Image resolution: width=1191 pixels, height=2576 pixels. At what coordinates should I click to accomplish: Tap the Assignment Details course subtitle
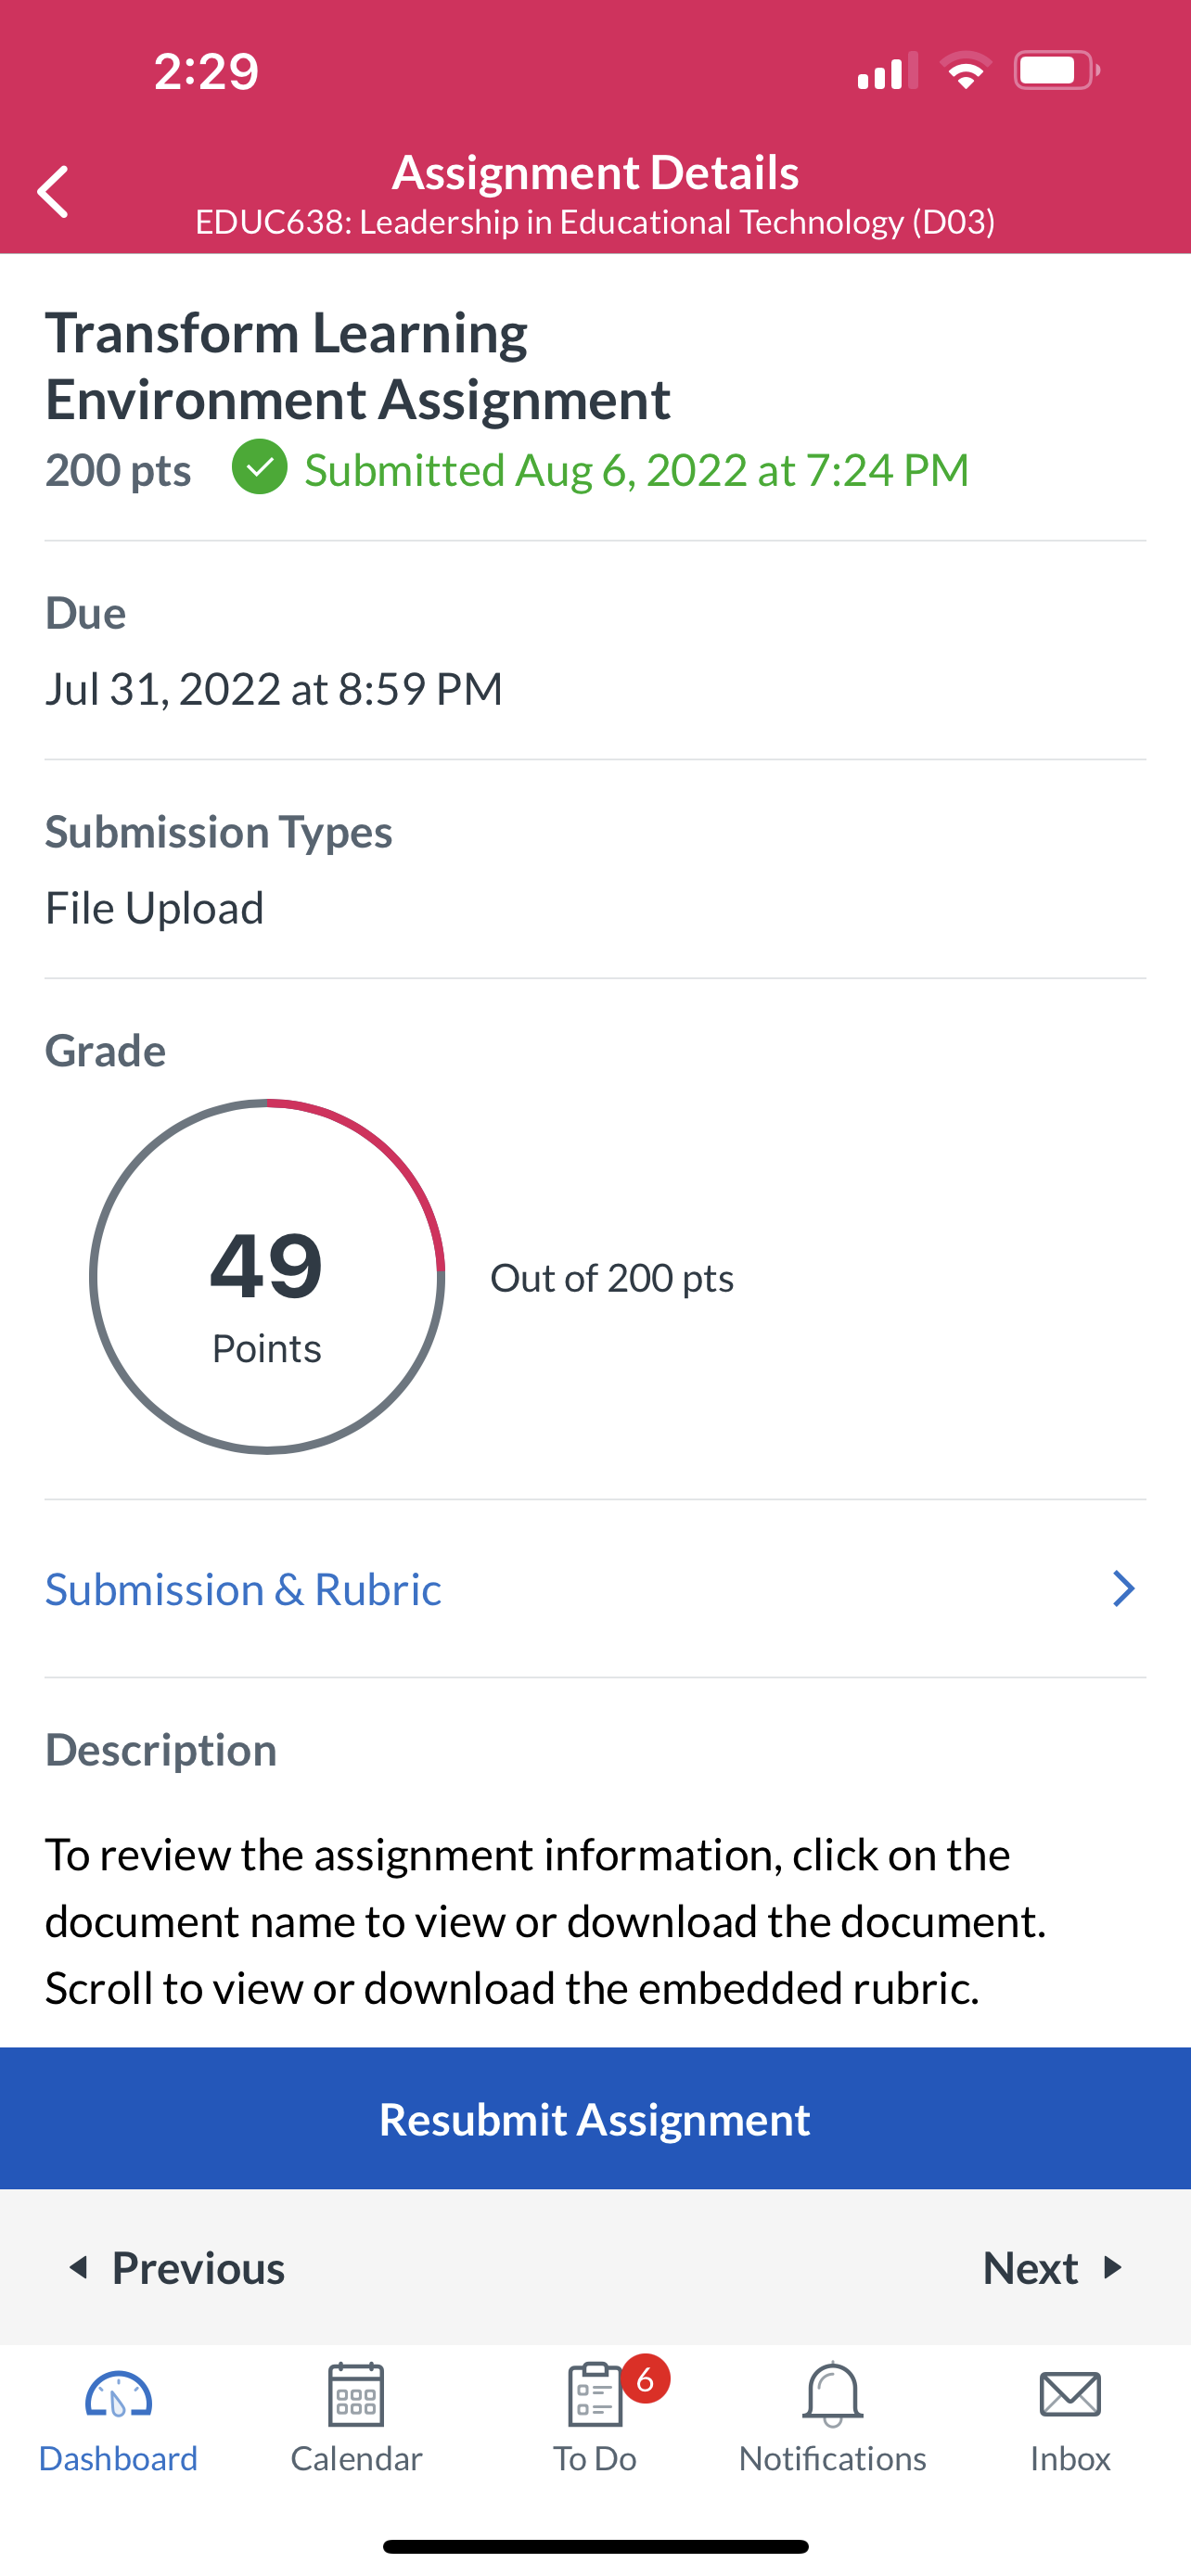(x=595, y=222)
